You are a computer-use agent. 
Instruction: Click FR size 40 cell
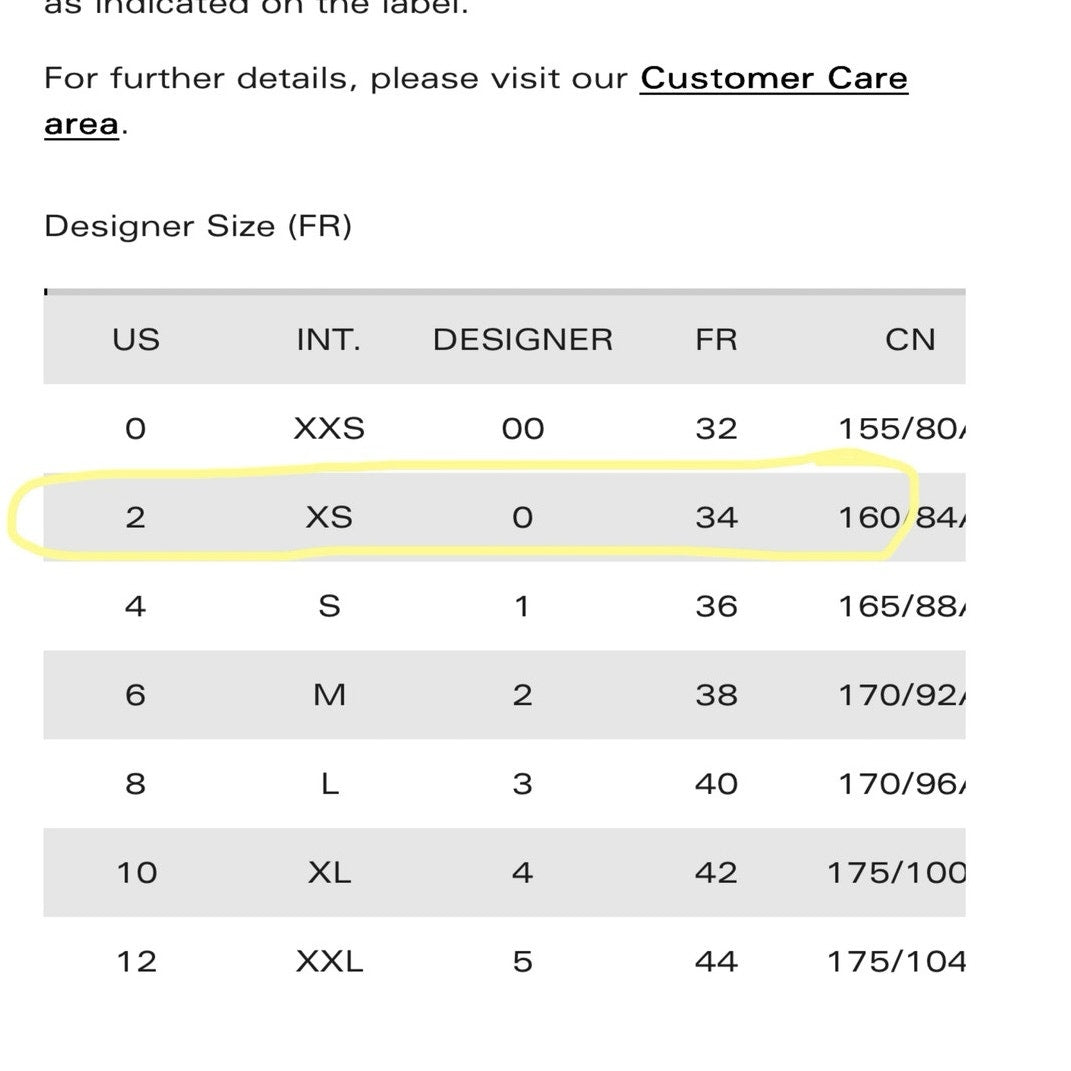tap(716, 784)
